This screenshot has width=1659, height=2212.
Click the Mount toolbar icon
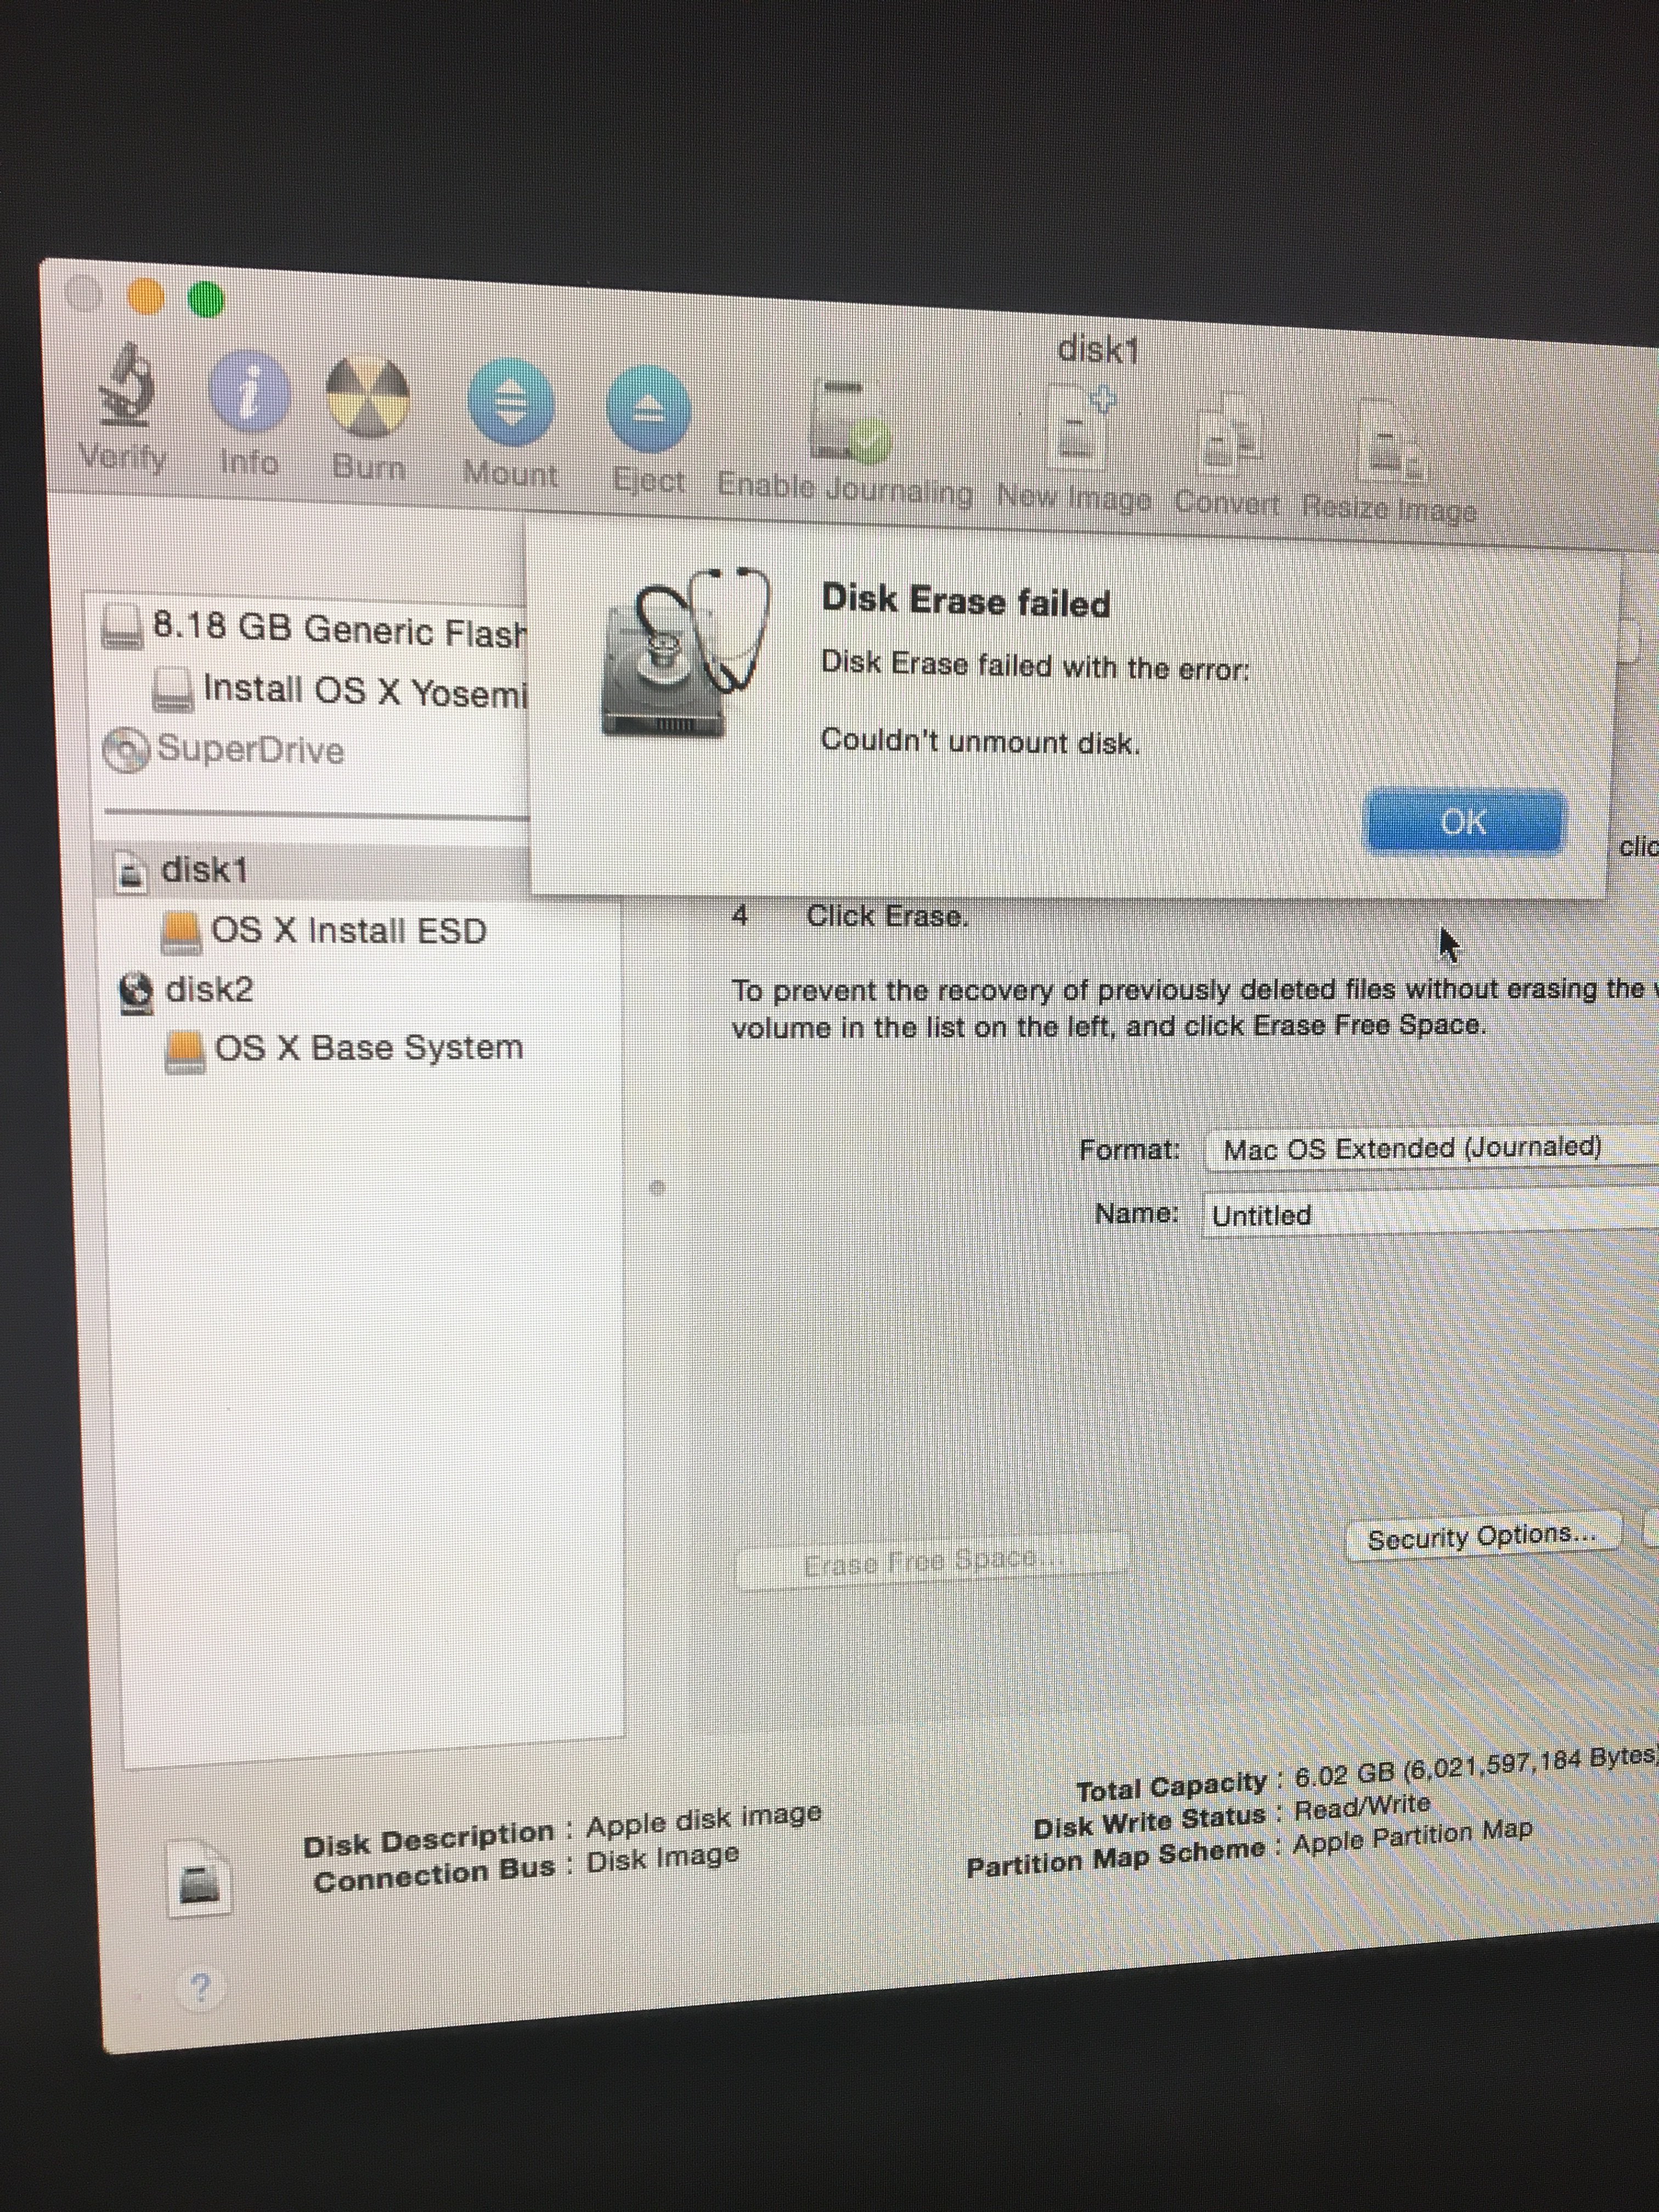pyautogui.click(x=511, y=403)
